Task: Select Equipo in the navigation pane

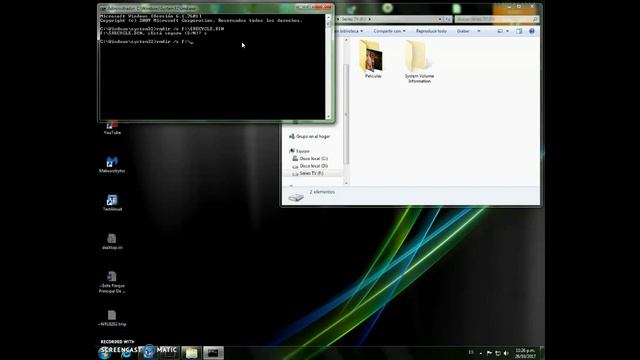Action: click(300, 151)
